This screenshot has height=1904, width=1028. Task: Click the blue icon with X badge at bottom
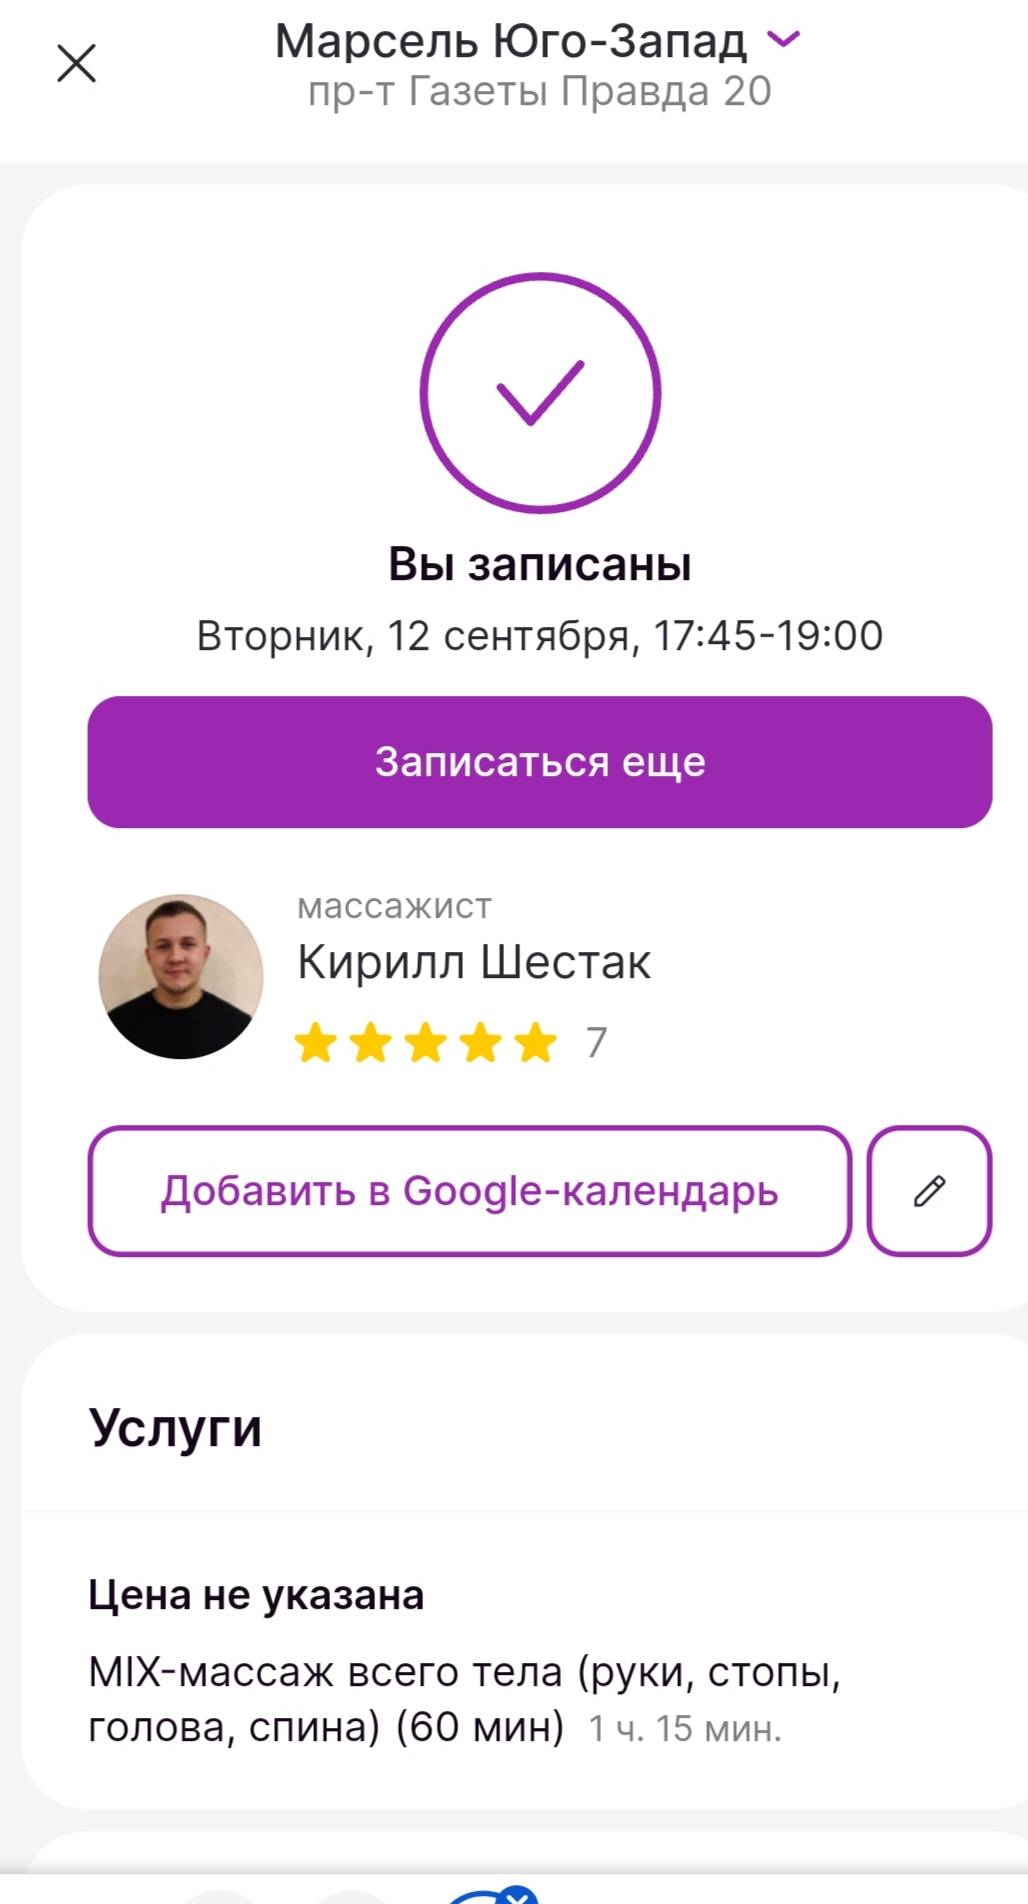pos(490,1894)
